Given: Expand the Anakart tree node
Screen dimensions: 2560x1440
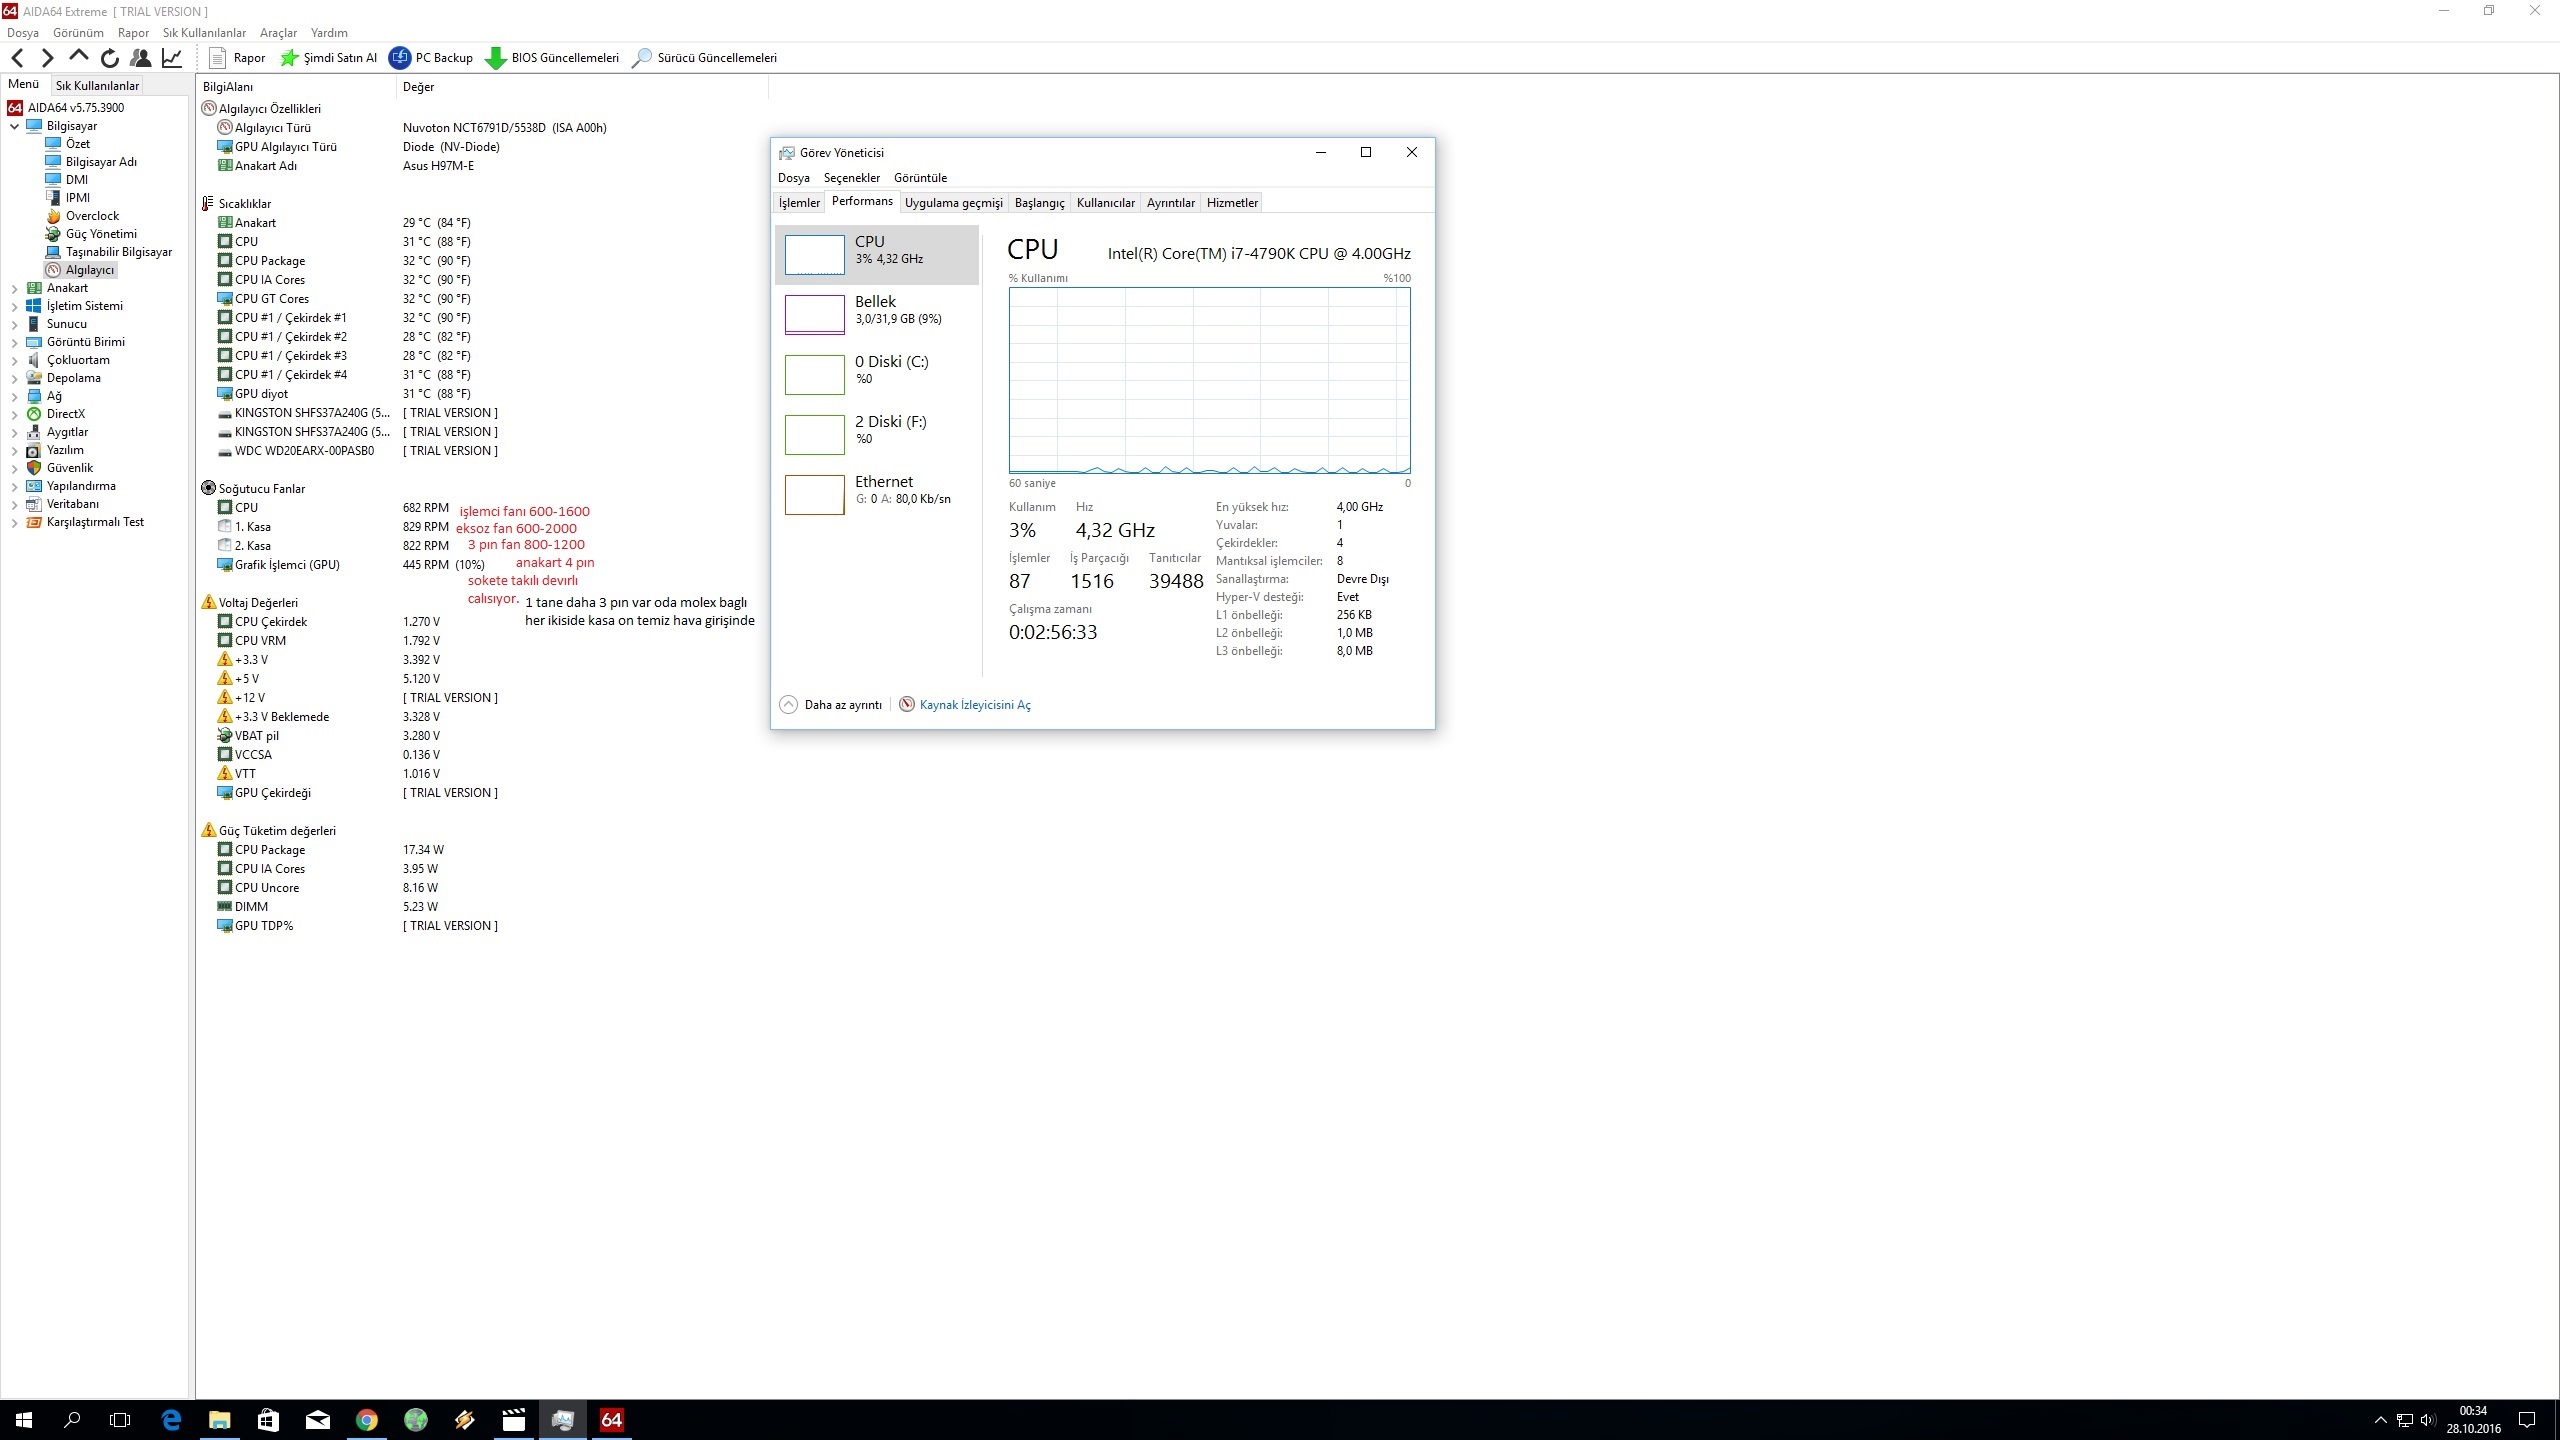Looking at the screenshot, I should (15, 289).
